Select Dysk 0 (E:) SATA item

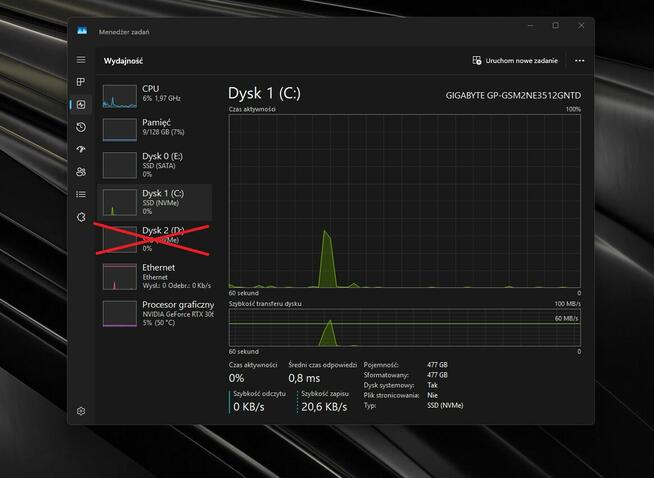[157, 165]
